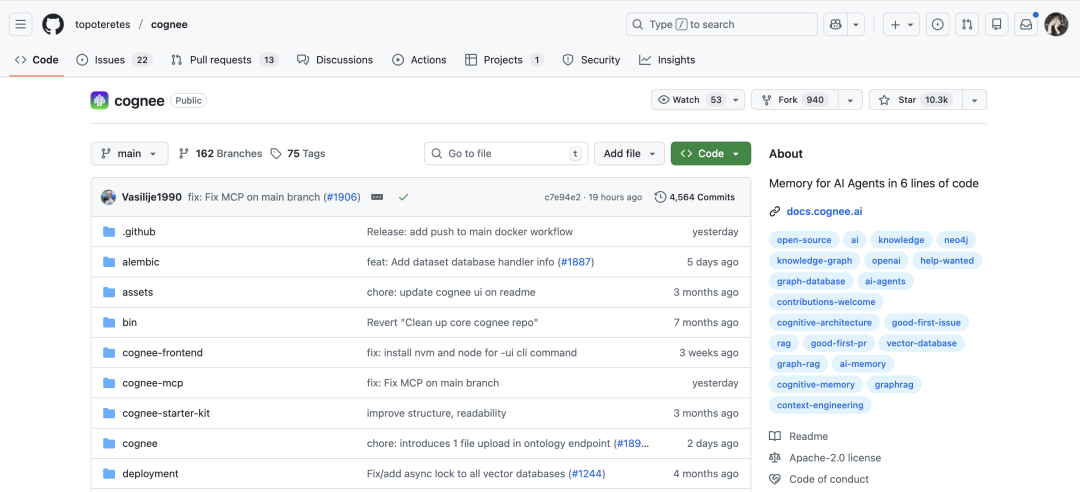
Task: Go to GitHub home via Octocat logo
Action: [x=53, y=24]
